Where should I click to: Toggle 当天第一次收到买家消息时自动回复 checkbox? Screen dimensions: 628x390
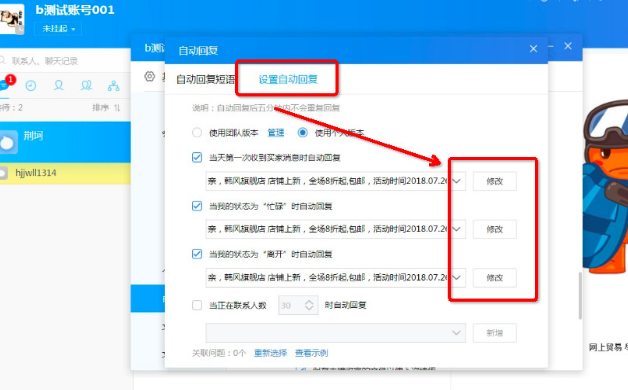coord(197,157)
